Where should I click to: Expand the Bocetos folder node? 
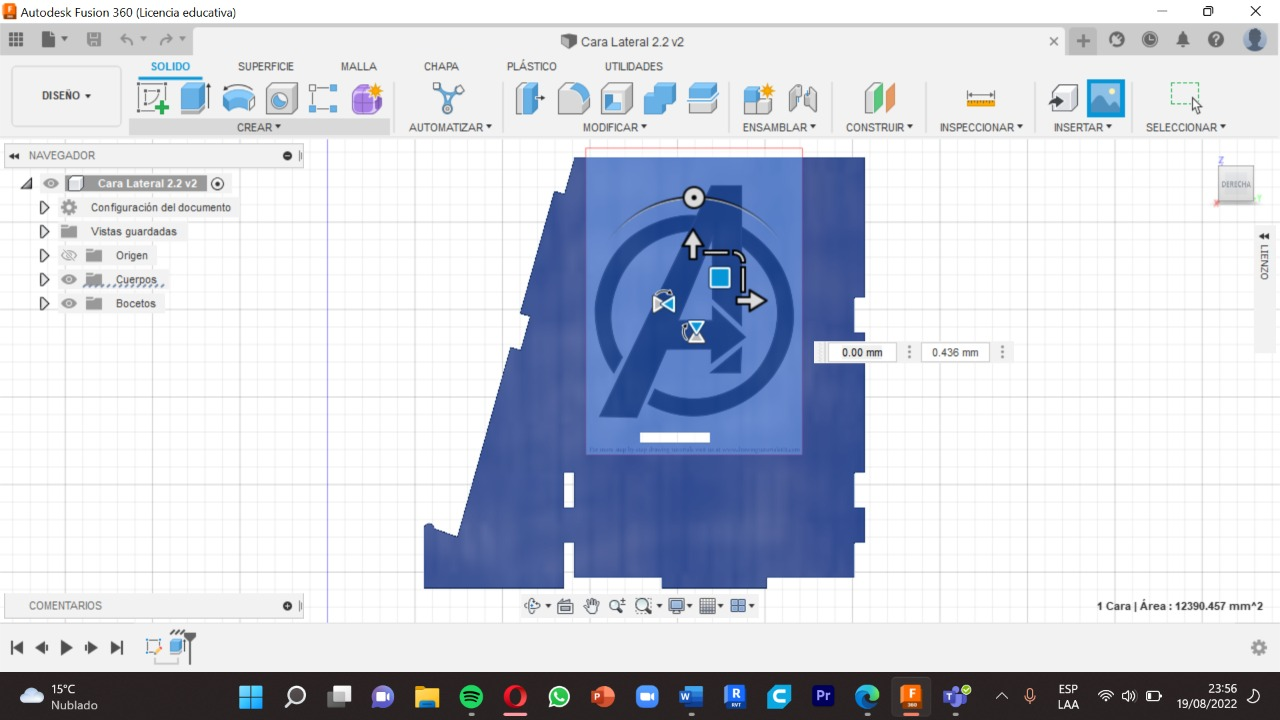tap(44, 303)
